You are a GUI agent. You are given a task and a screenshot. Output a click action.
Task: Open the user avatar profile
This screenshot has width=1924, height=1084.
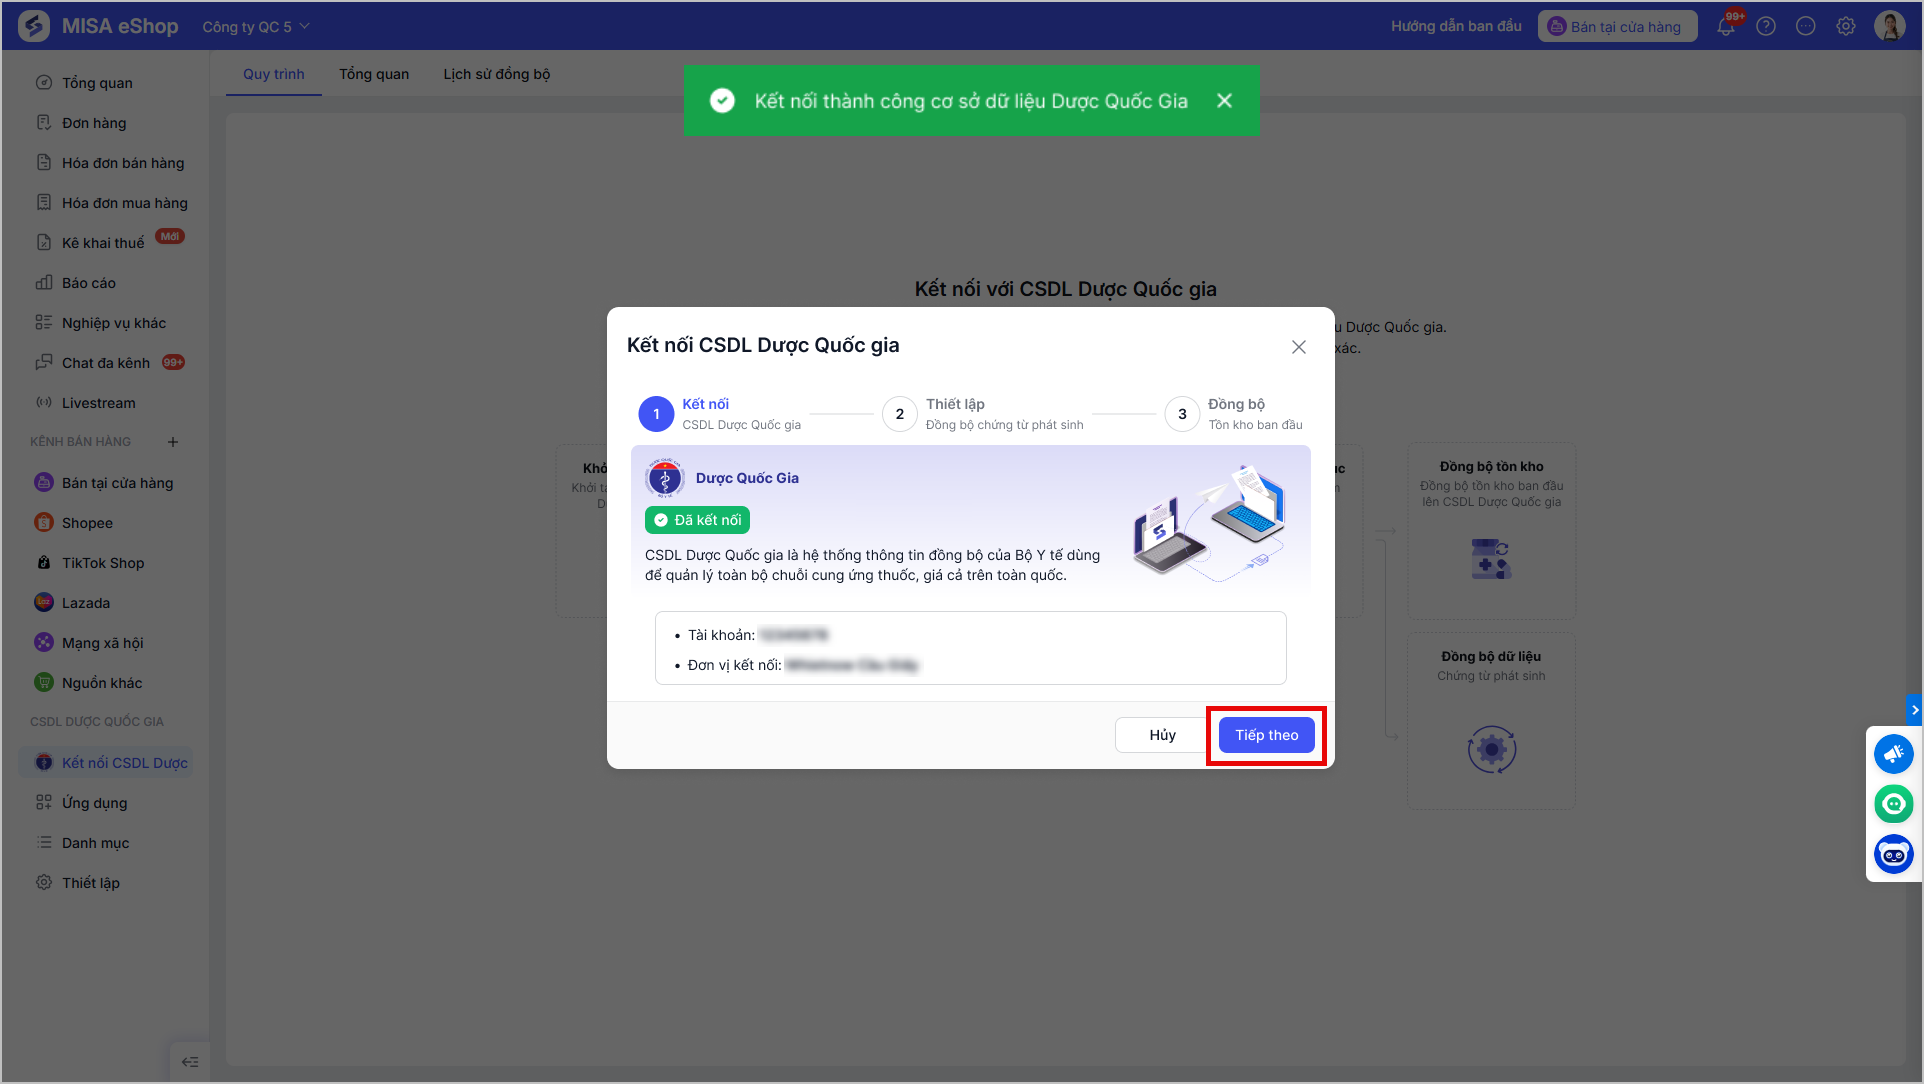1890,26
